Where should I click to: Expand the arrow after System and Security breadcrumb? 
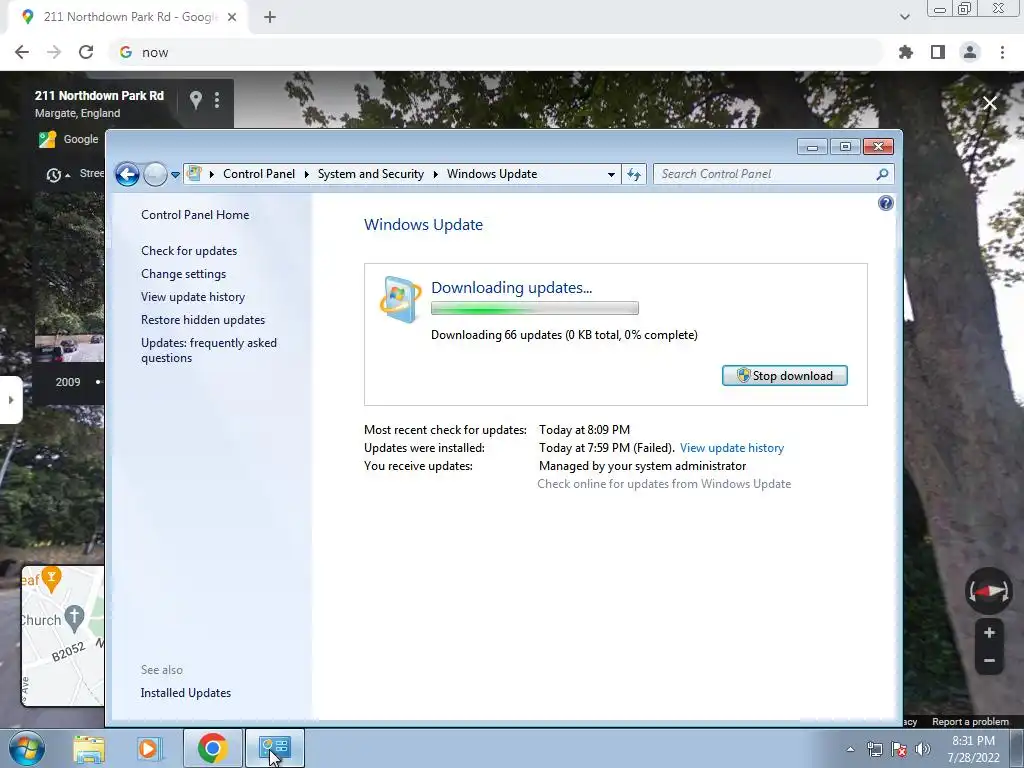[x=436, y=174]
